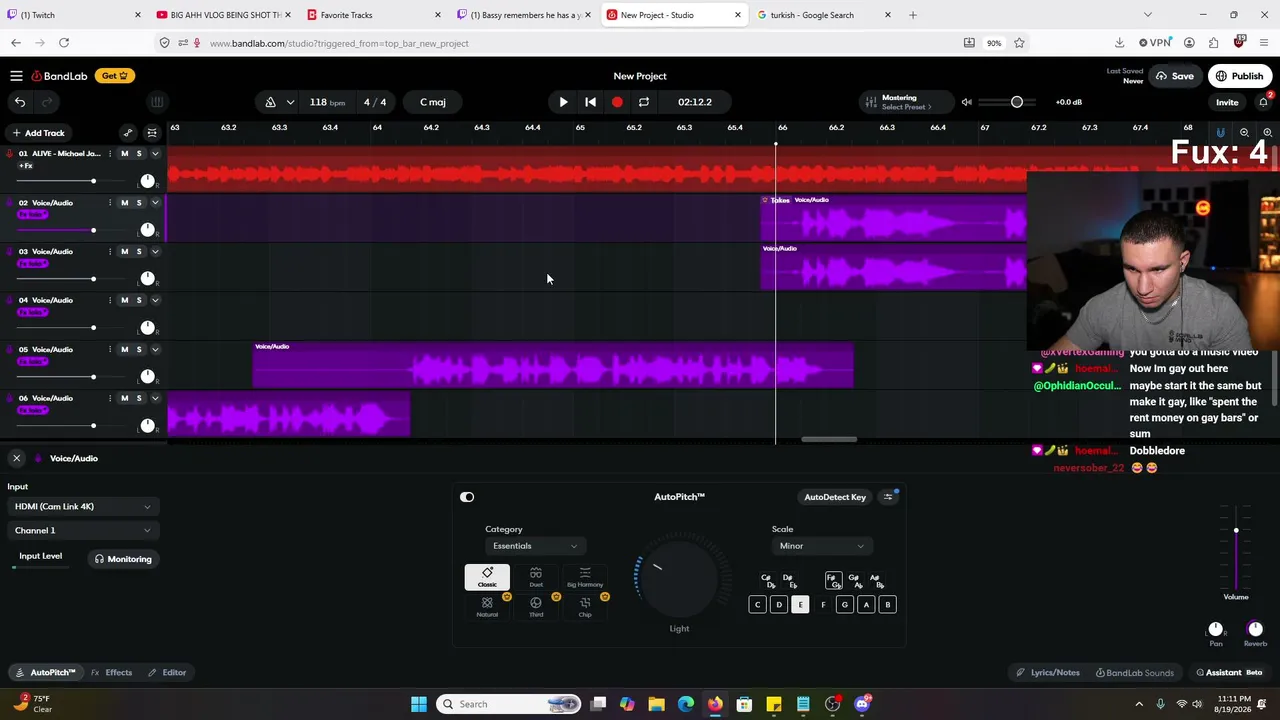Undo the last action in BandLab

[20, 102]
